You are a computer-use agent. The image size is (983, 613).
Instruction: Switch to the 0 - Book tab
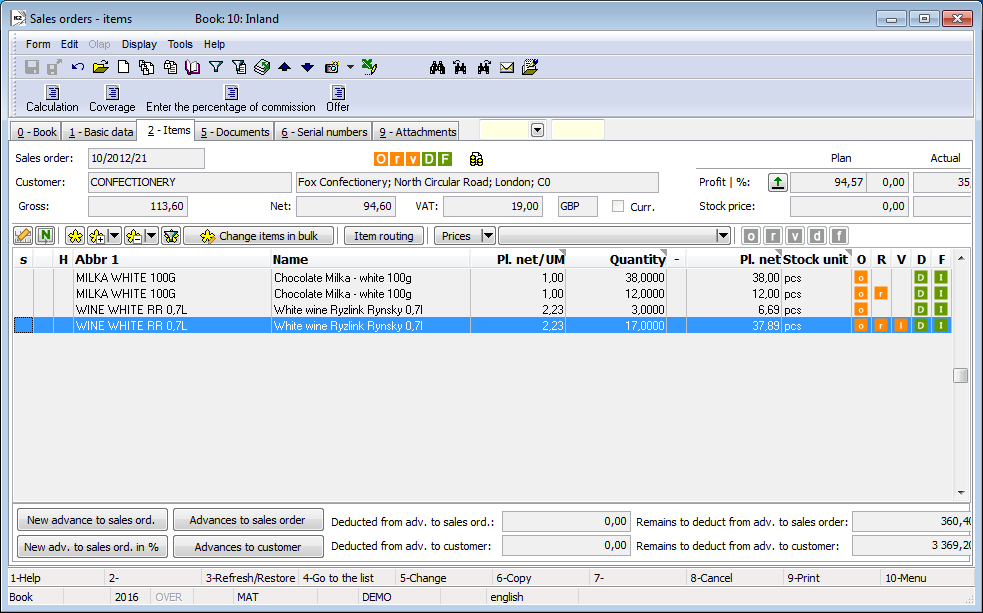pos(37,132)
